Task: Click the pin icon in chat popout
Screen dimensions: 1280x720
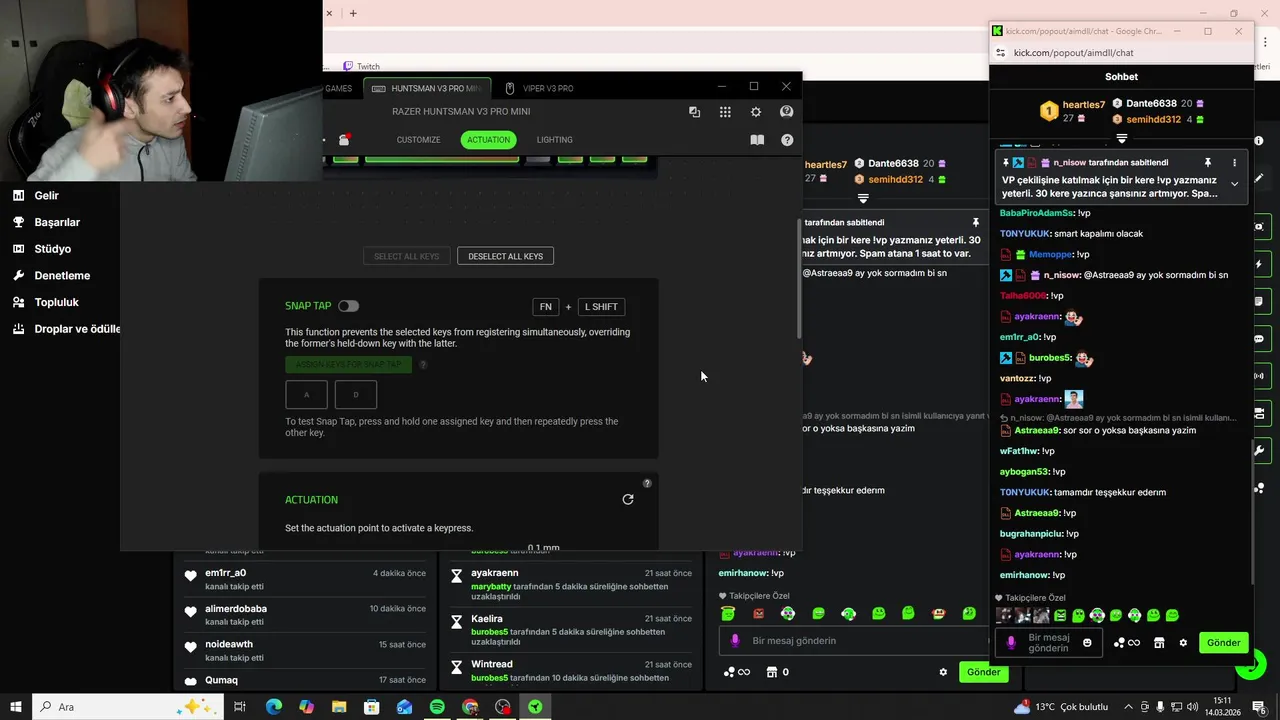Action: (1208, 162)
